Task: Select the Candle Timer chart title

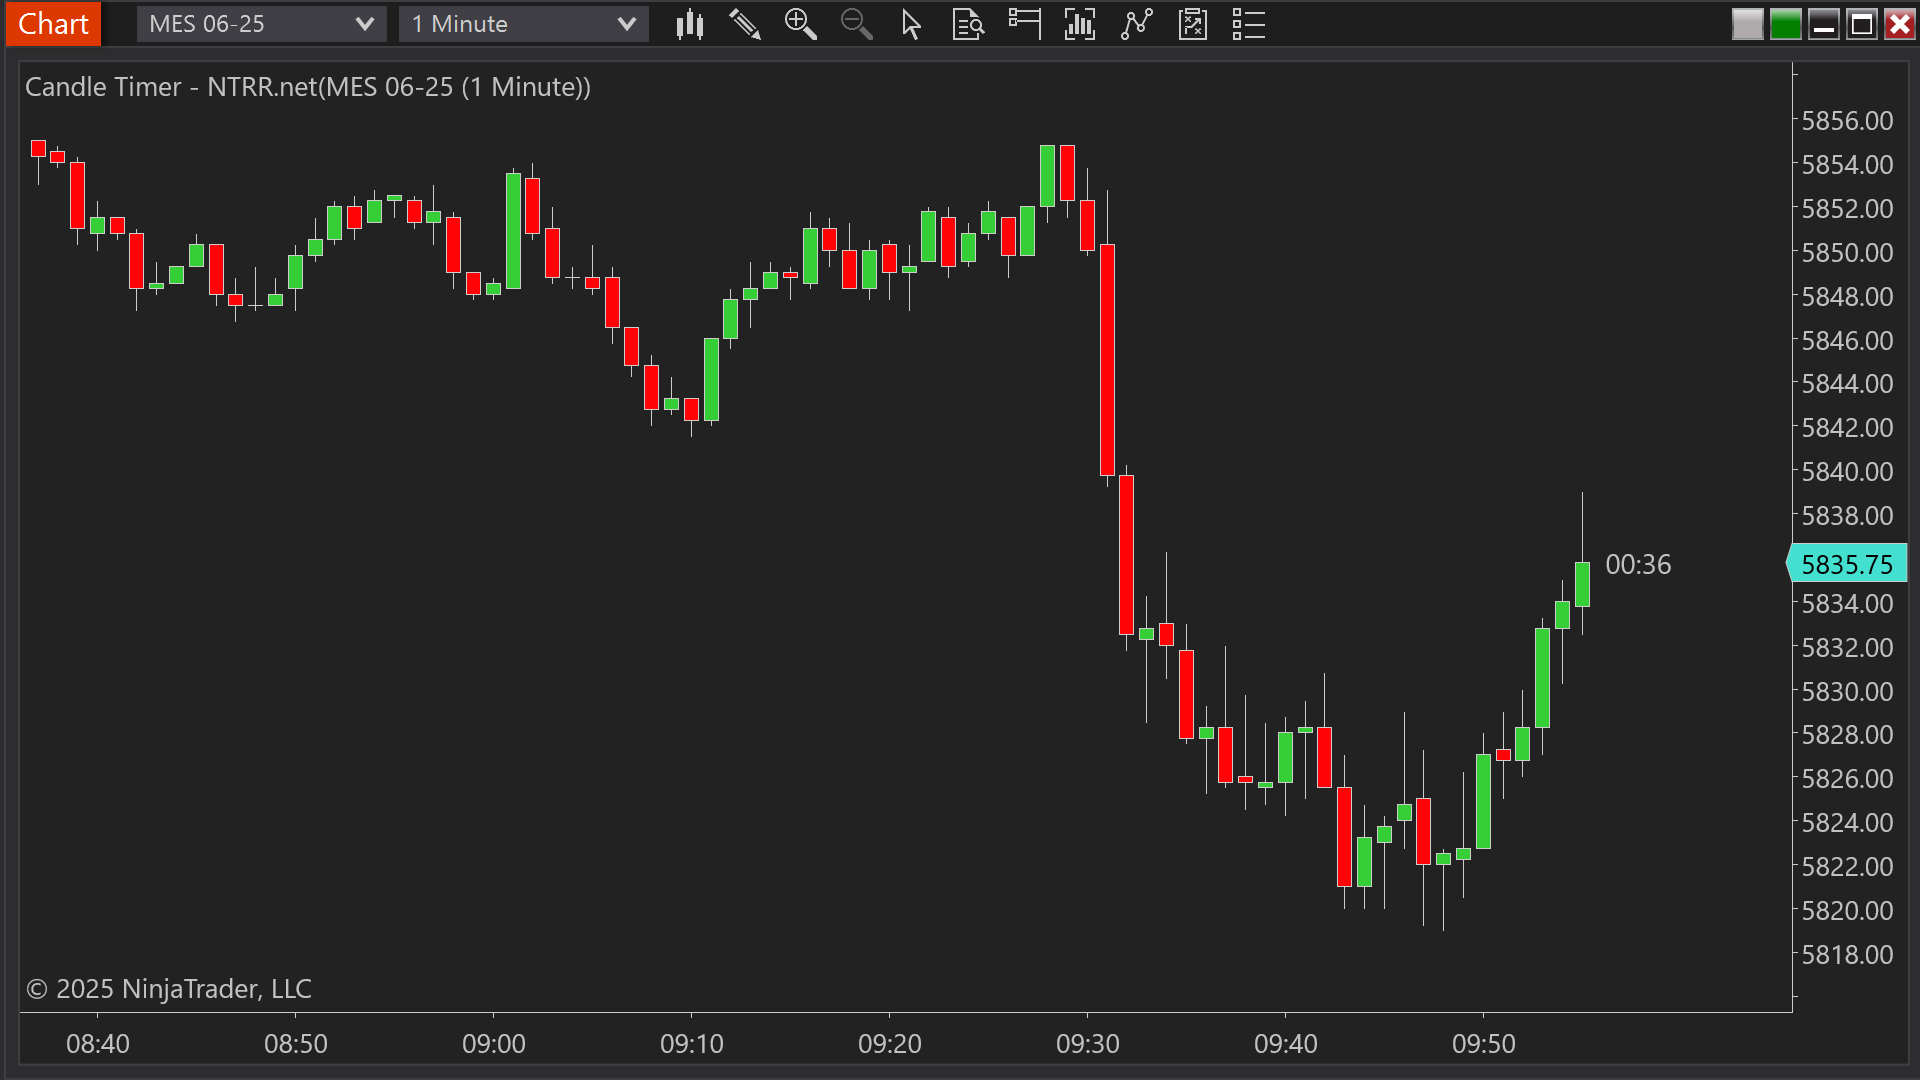Action: pos(308,87)
